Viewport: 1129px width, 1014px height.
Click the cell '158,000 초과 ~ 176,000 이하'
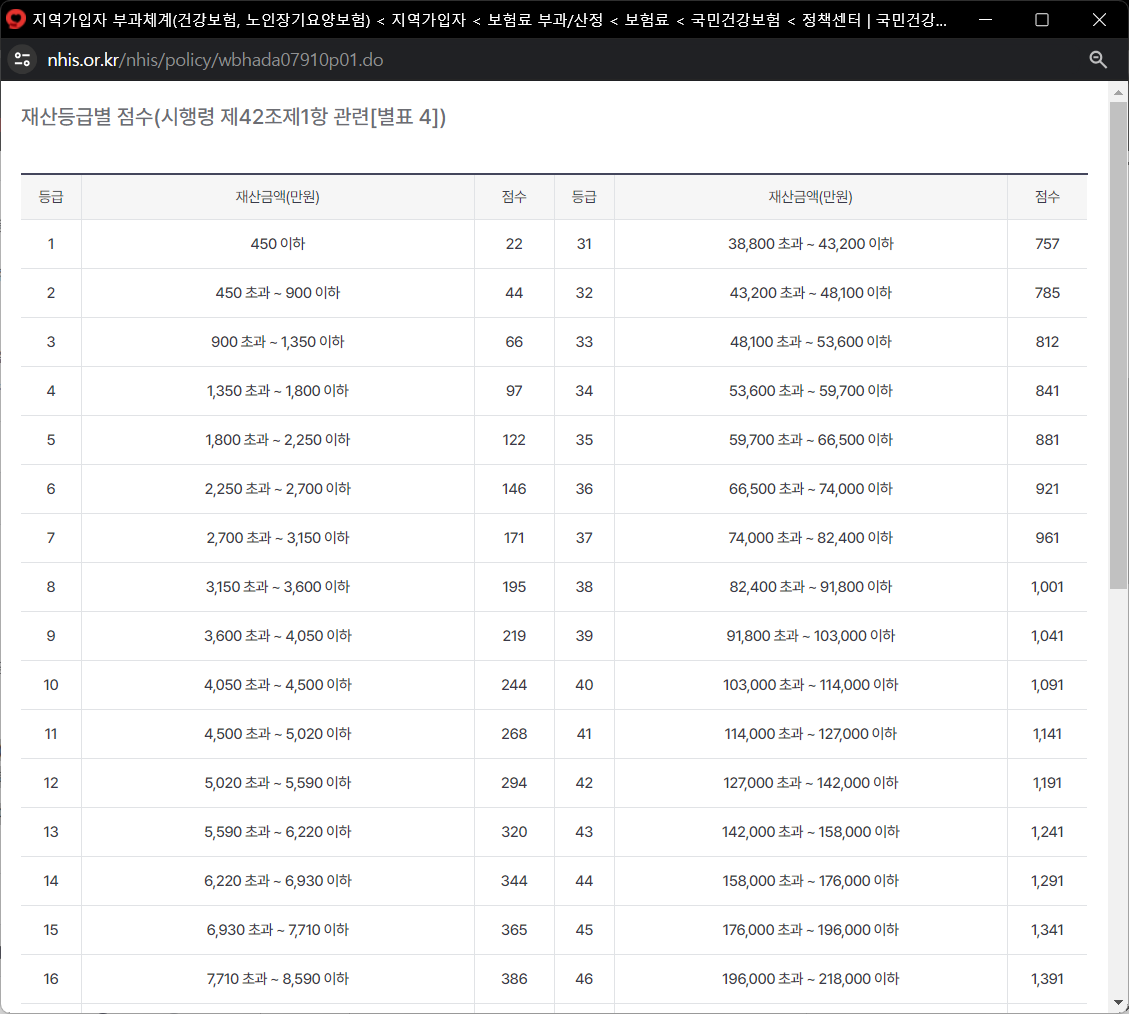(811, 881)
